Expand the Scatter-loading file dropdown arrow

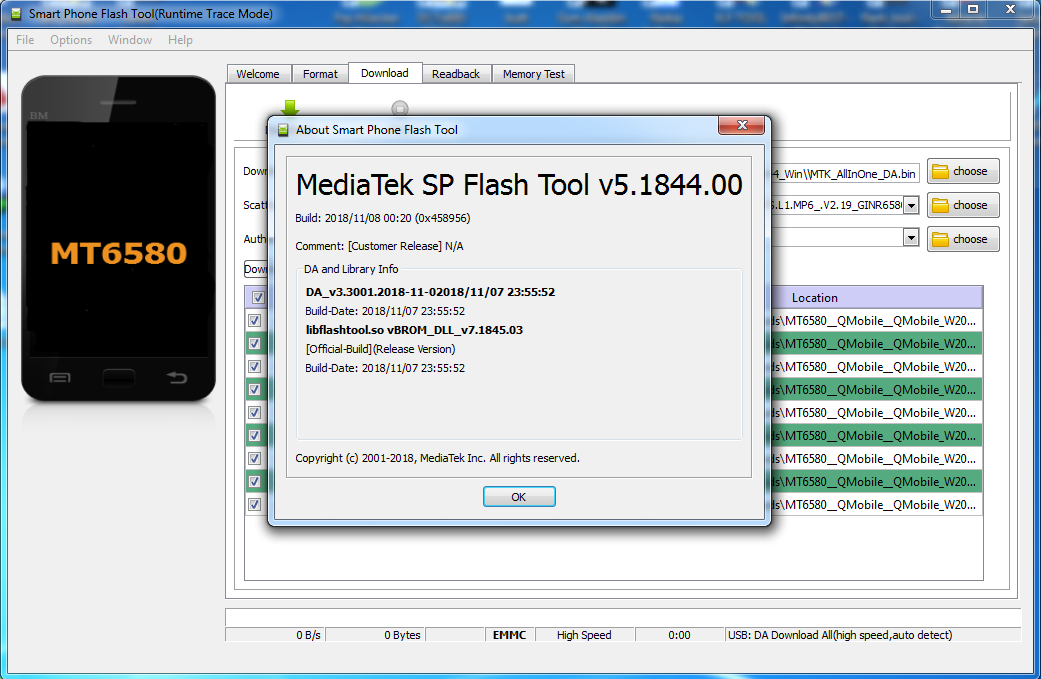point(912,206)
